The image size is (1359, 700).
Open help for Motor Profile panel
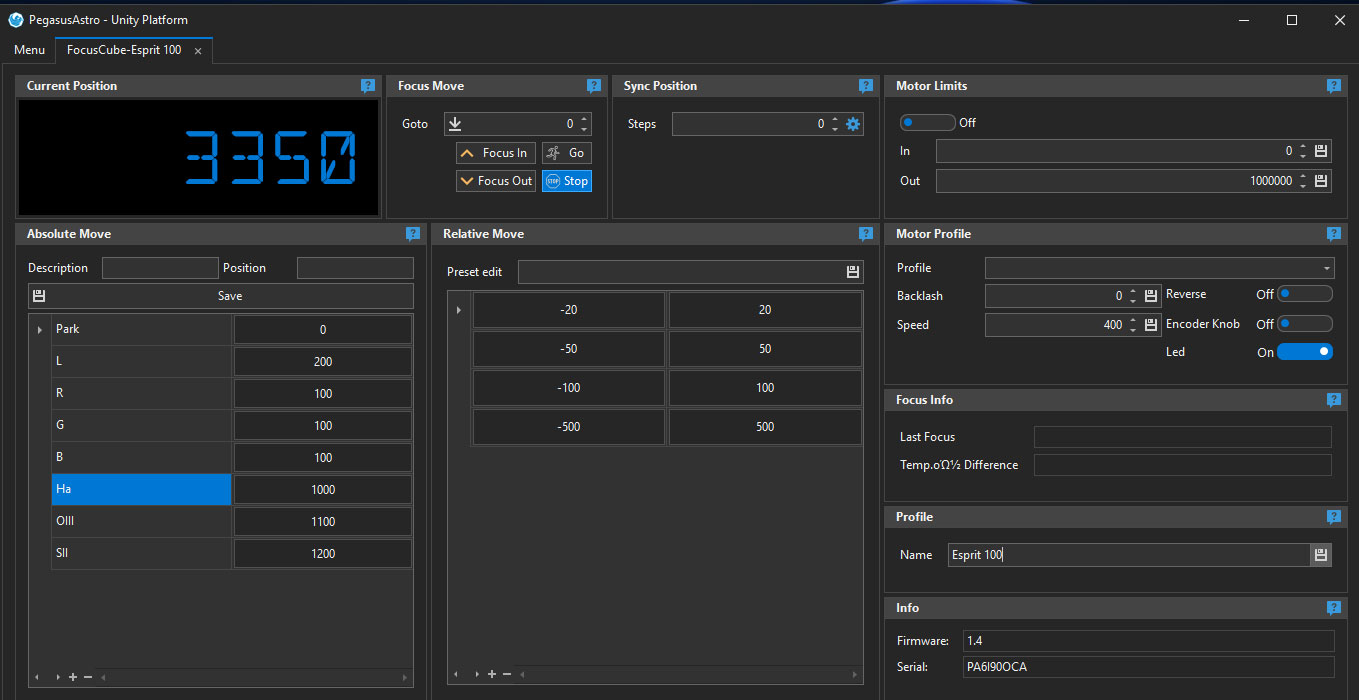pos(1334,234)
